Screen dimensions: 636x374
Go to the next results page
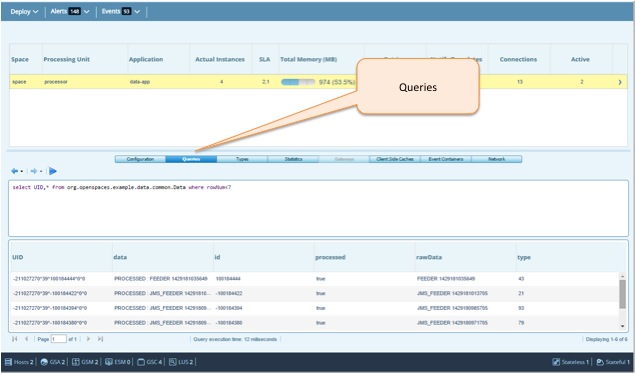[x=88, y=339]
